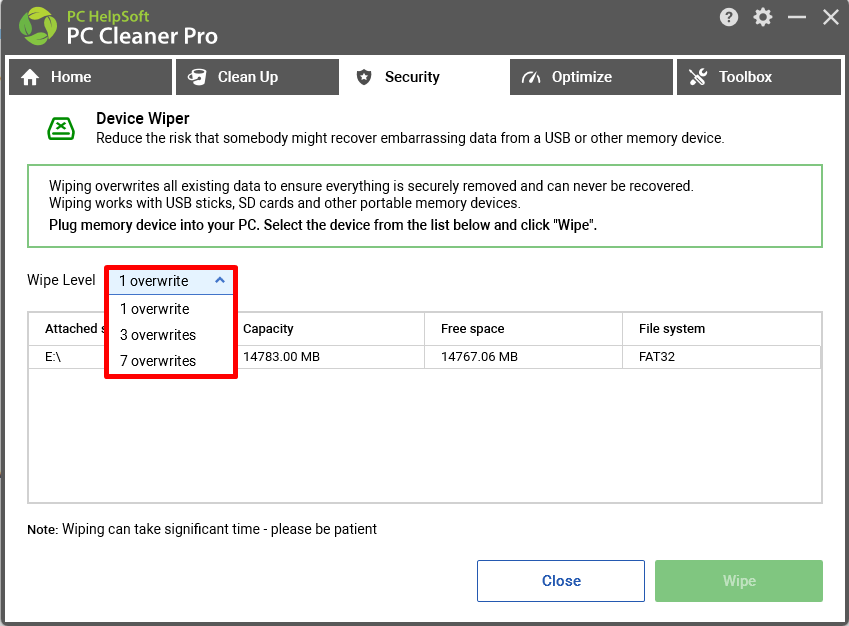Choose 3 overwrites wipe level
849x626 pixels.
point(171,335)
